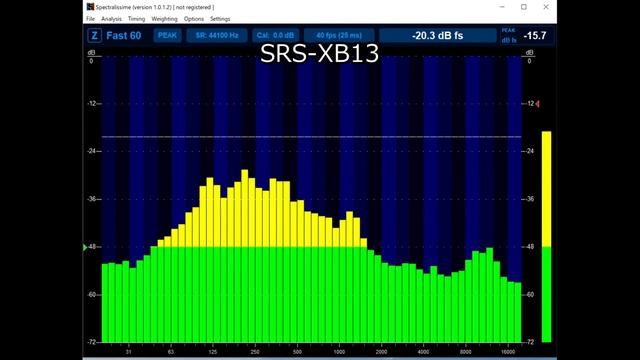Click the 16000 Hz frequency axis label
Viewport: 640px width, 360px height.
[x=508, y=352]
